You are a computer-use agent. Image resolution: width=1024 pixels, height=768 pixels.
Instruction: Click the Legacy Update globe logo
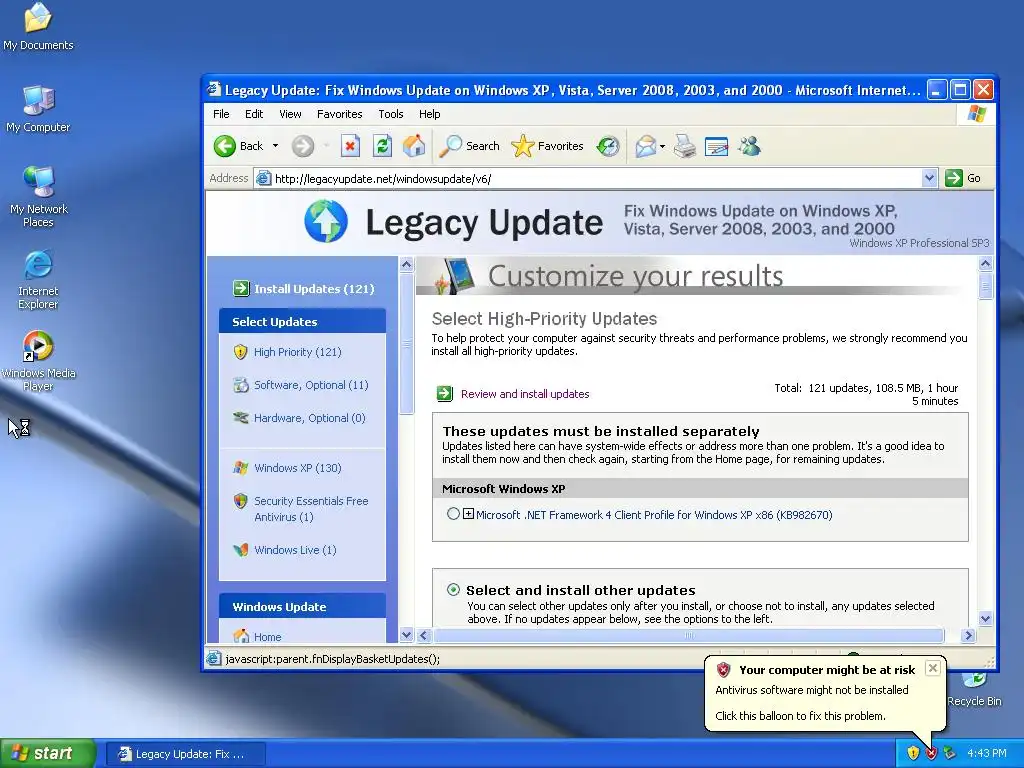[x=326, y=221]
